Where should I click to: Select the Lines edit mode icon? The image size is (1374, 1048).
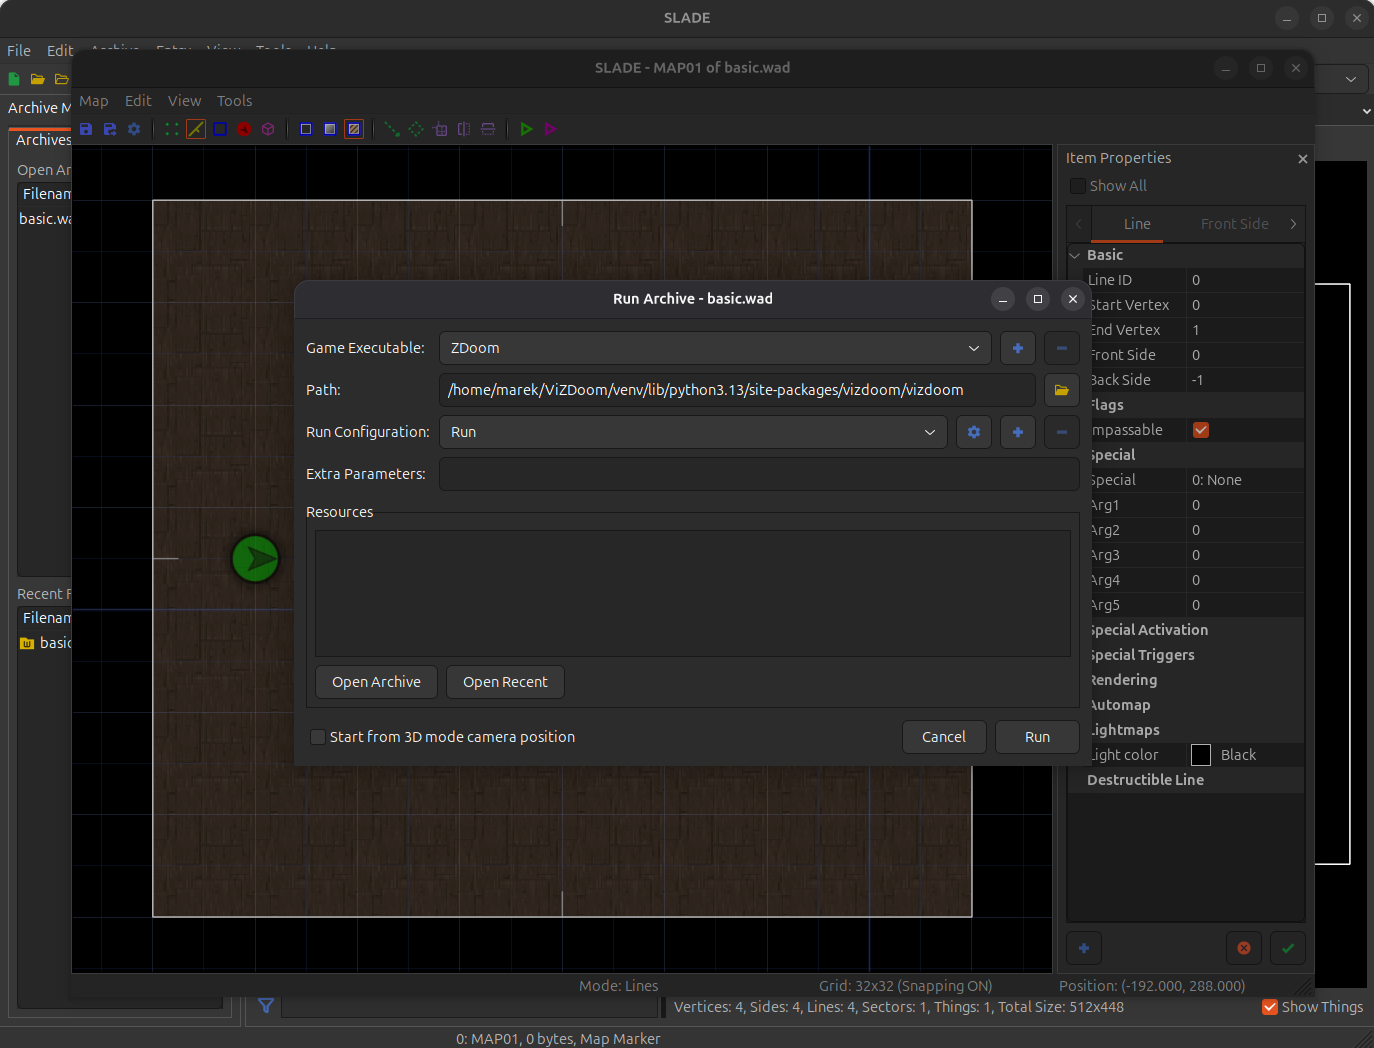(196, 129)
